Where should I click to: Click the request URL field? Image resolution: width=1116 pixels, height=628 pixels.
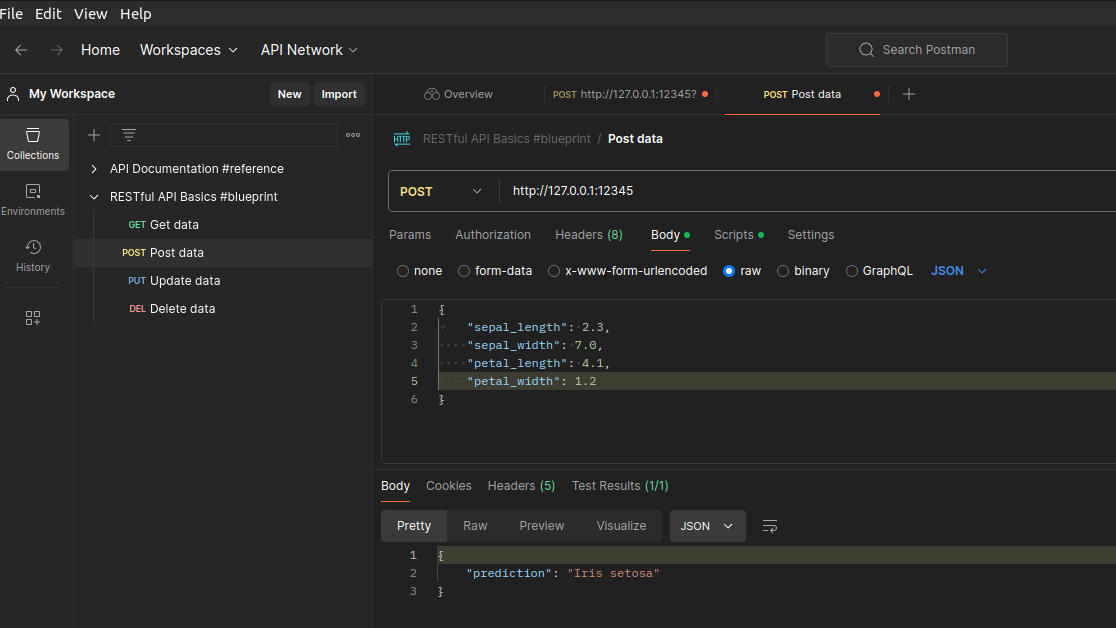point(700,190)
